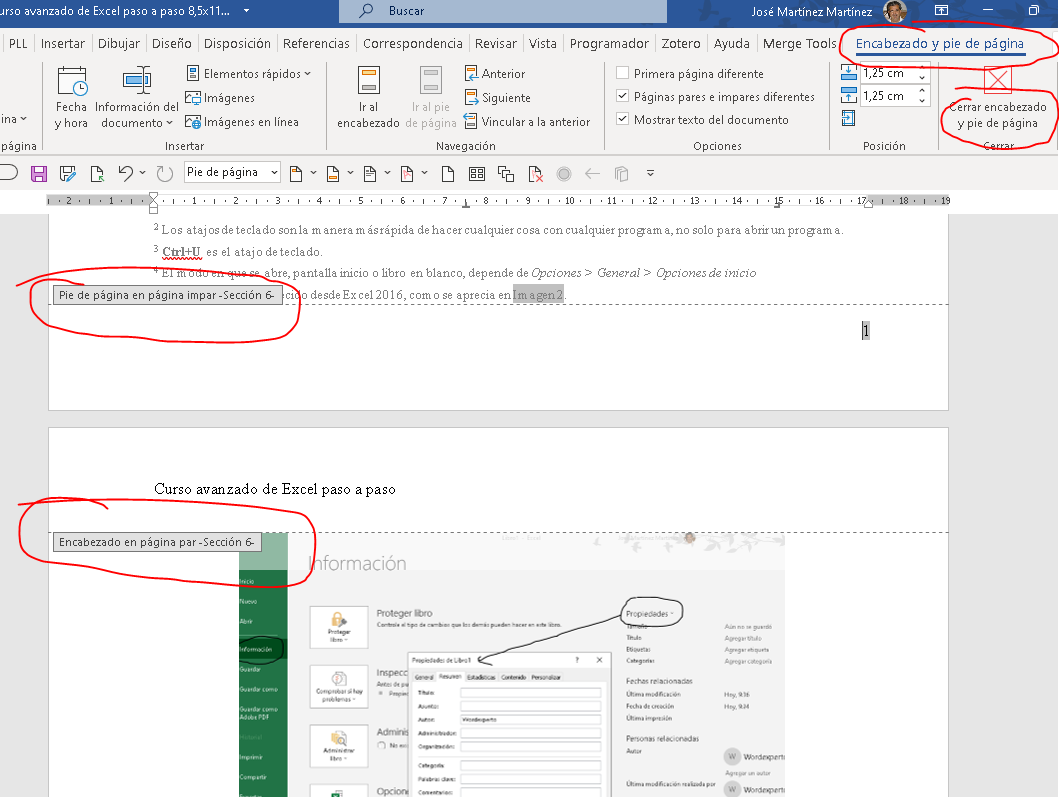Expand footer page icon dropdown arrow

click(x=351, y=173)
